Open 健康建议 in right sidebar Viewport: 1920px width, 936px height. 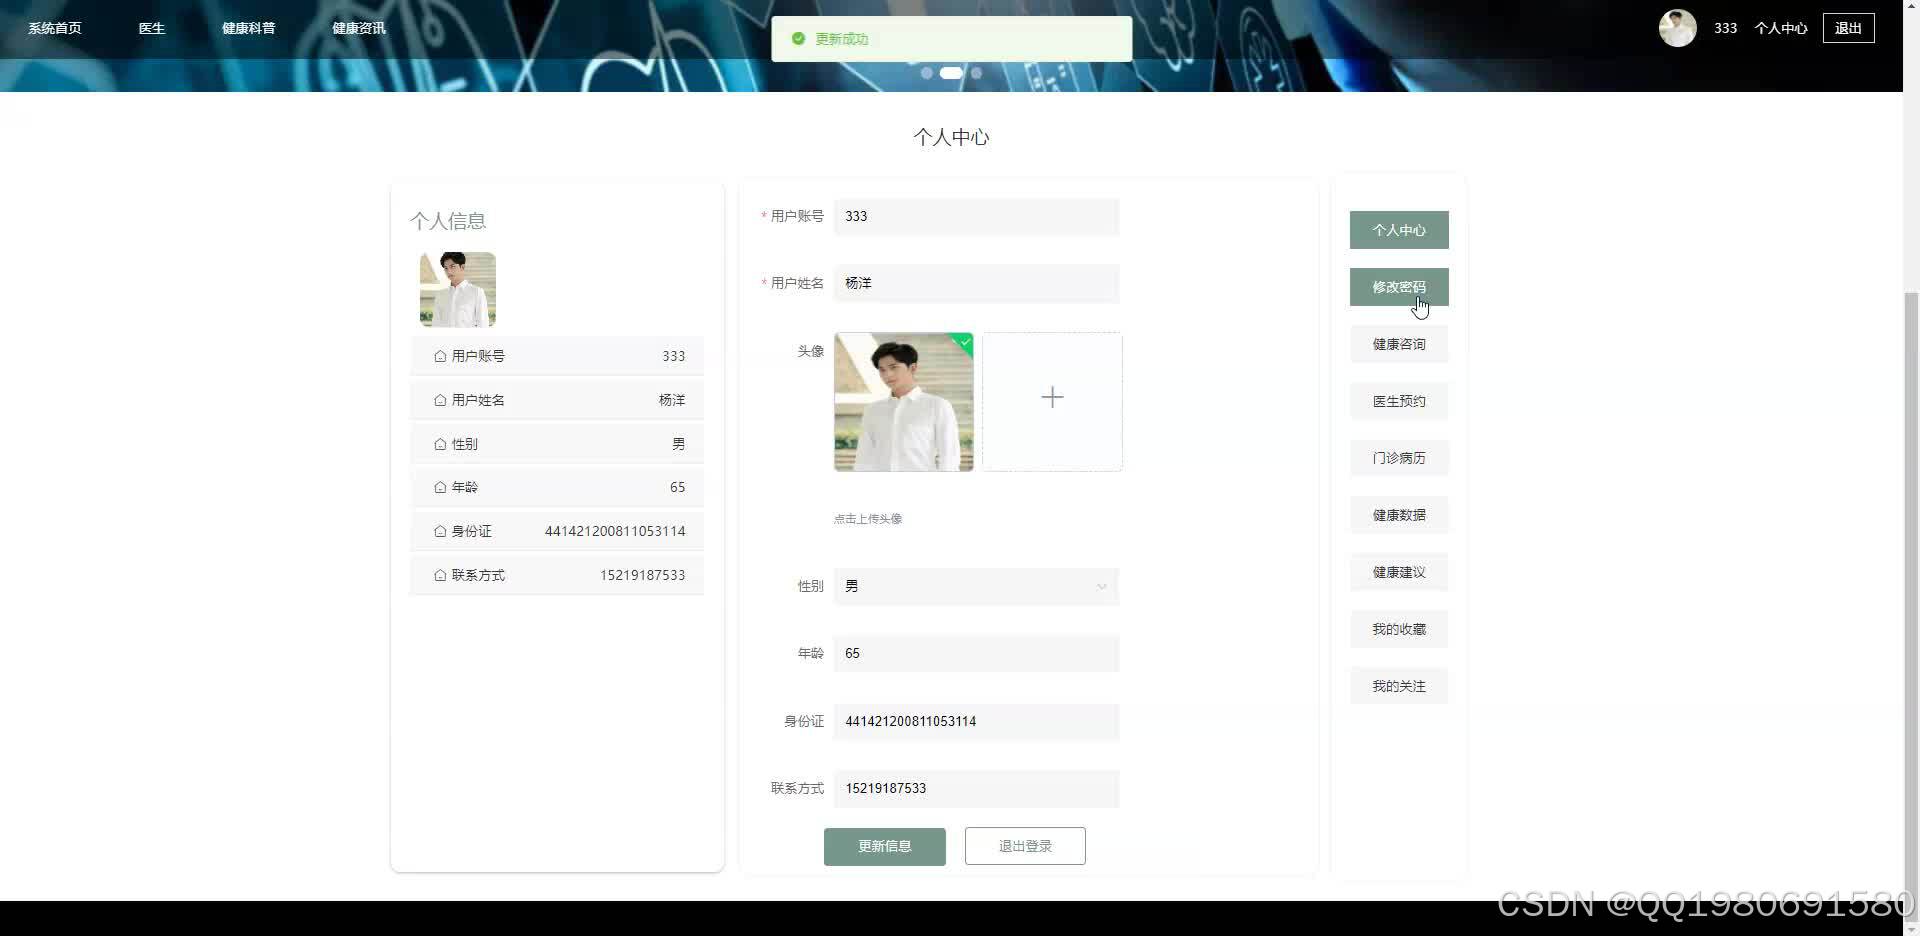click(1399, 572)
